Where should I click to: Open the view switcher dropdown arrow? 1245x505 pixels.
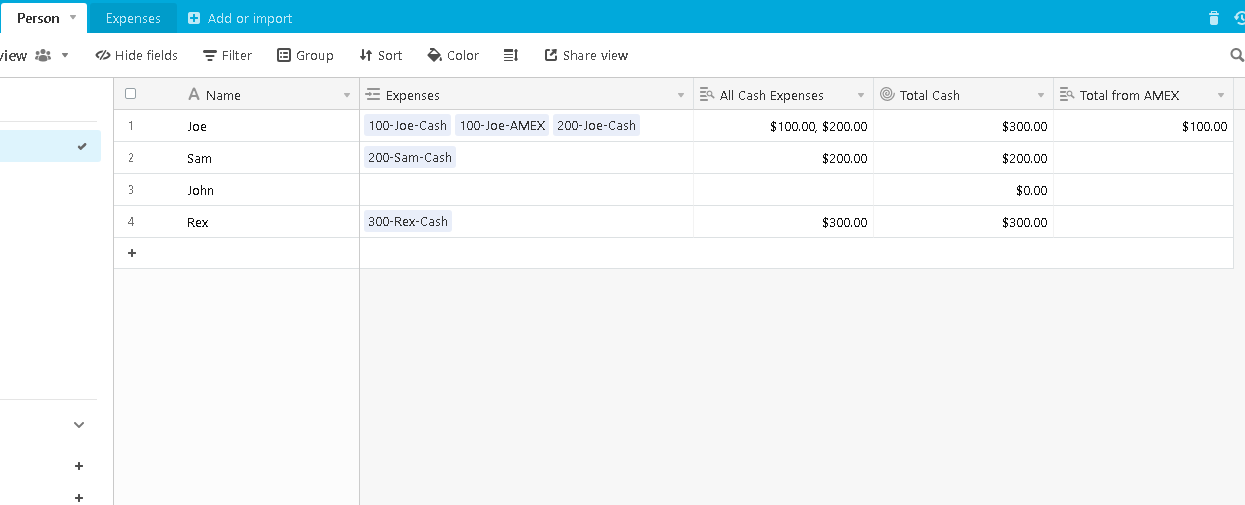pyautogui.click(x=65, y=55)
